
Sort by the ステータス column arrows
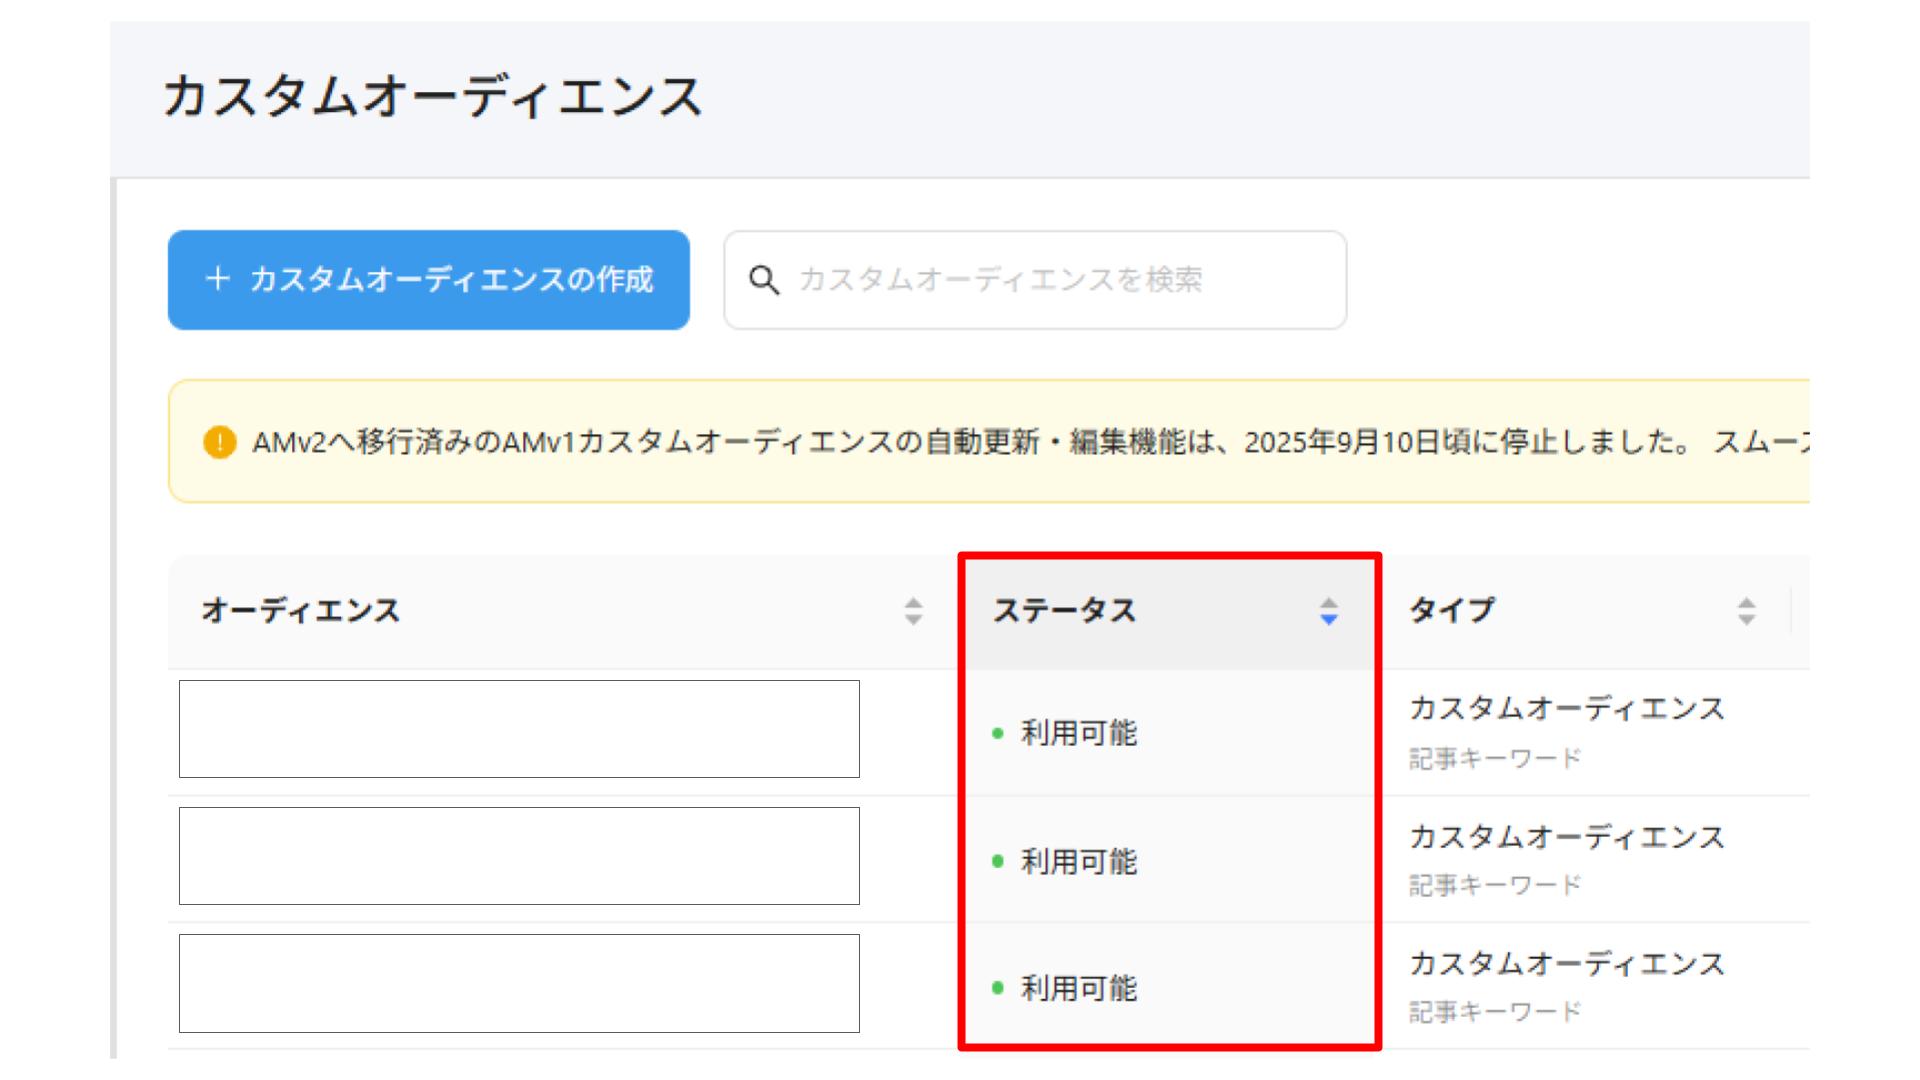(x=1328, y=611)
